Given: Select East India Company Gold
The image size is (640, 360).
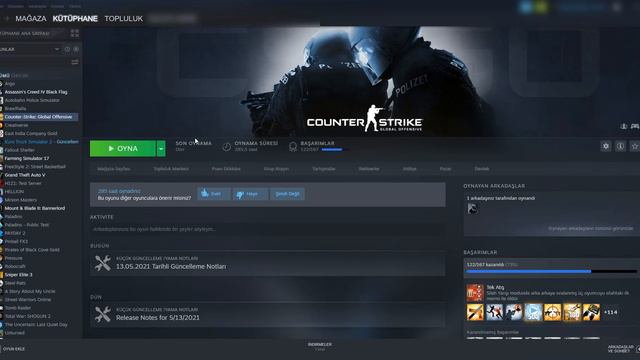Looking at the screenshot, I should (31, 133).
